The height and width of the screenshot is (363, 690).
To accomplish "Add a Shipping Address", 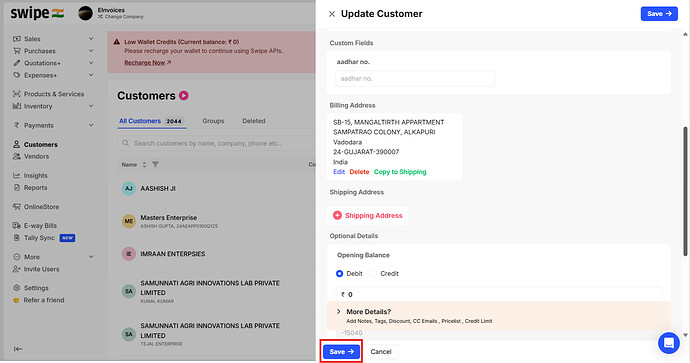I will click(368, 216).
